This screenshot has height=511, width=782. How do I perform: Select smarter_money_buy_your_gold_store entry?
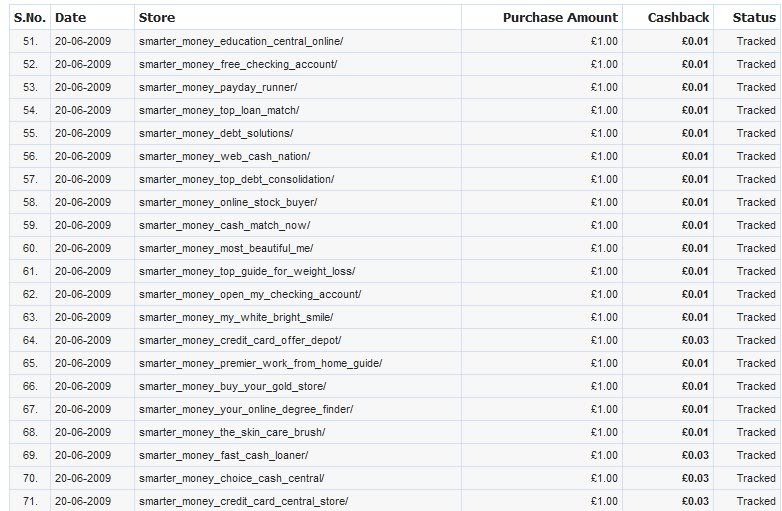[x=232, y=386]
